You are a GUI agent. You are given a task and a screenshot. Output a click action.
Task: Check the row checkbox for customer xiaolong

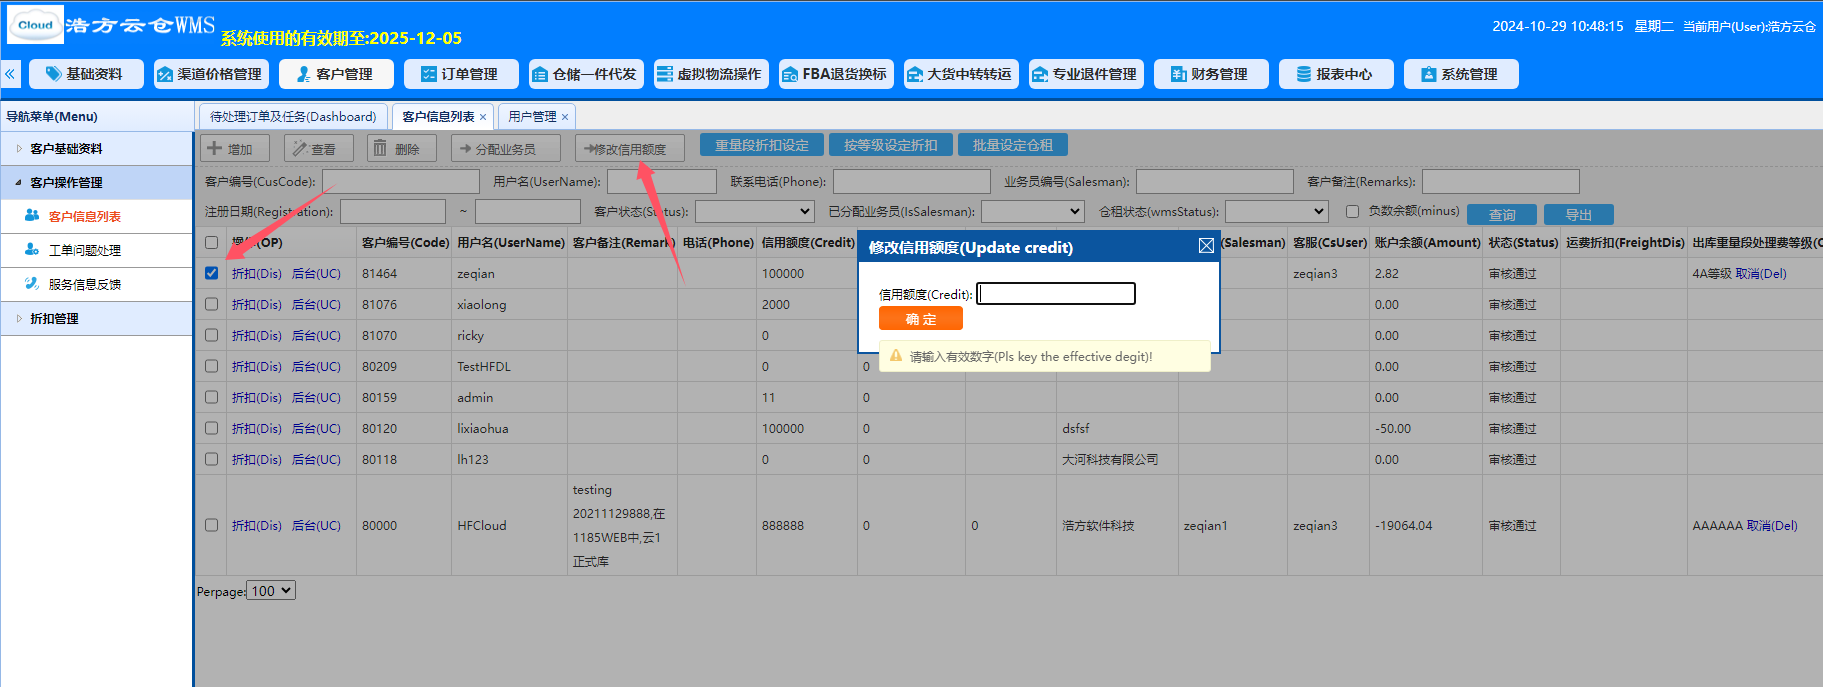tap(211, 304)
